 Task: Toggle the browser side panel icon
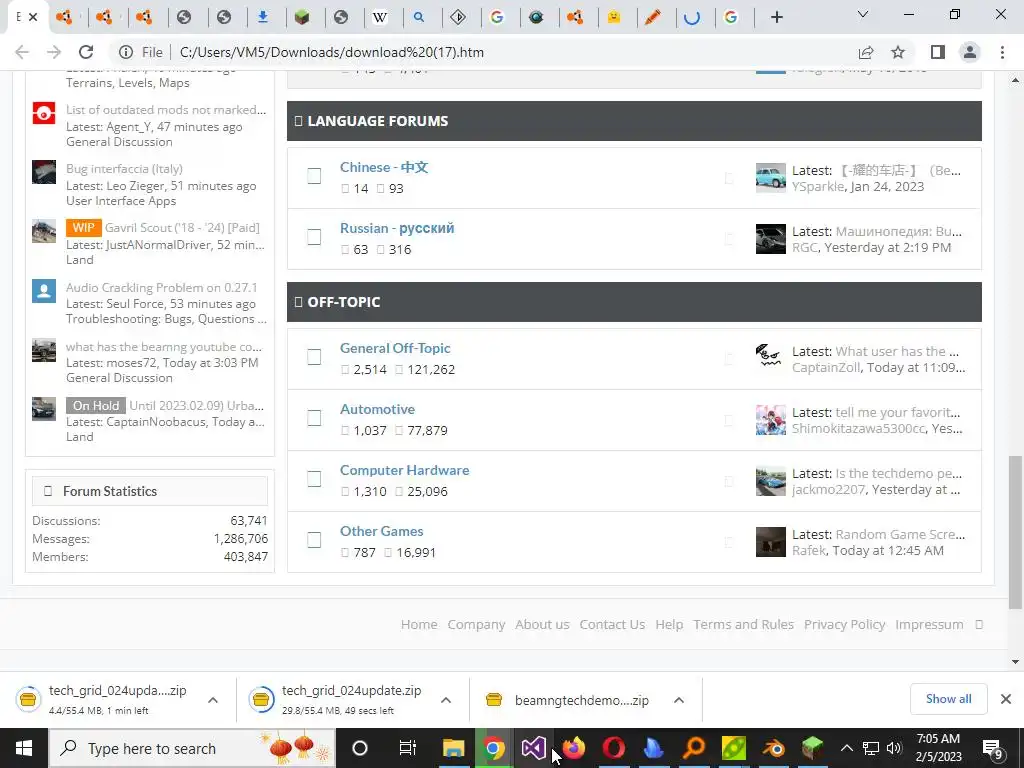(x=938, y=52)
